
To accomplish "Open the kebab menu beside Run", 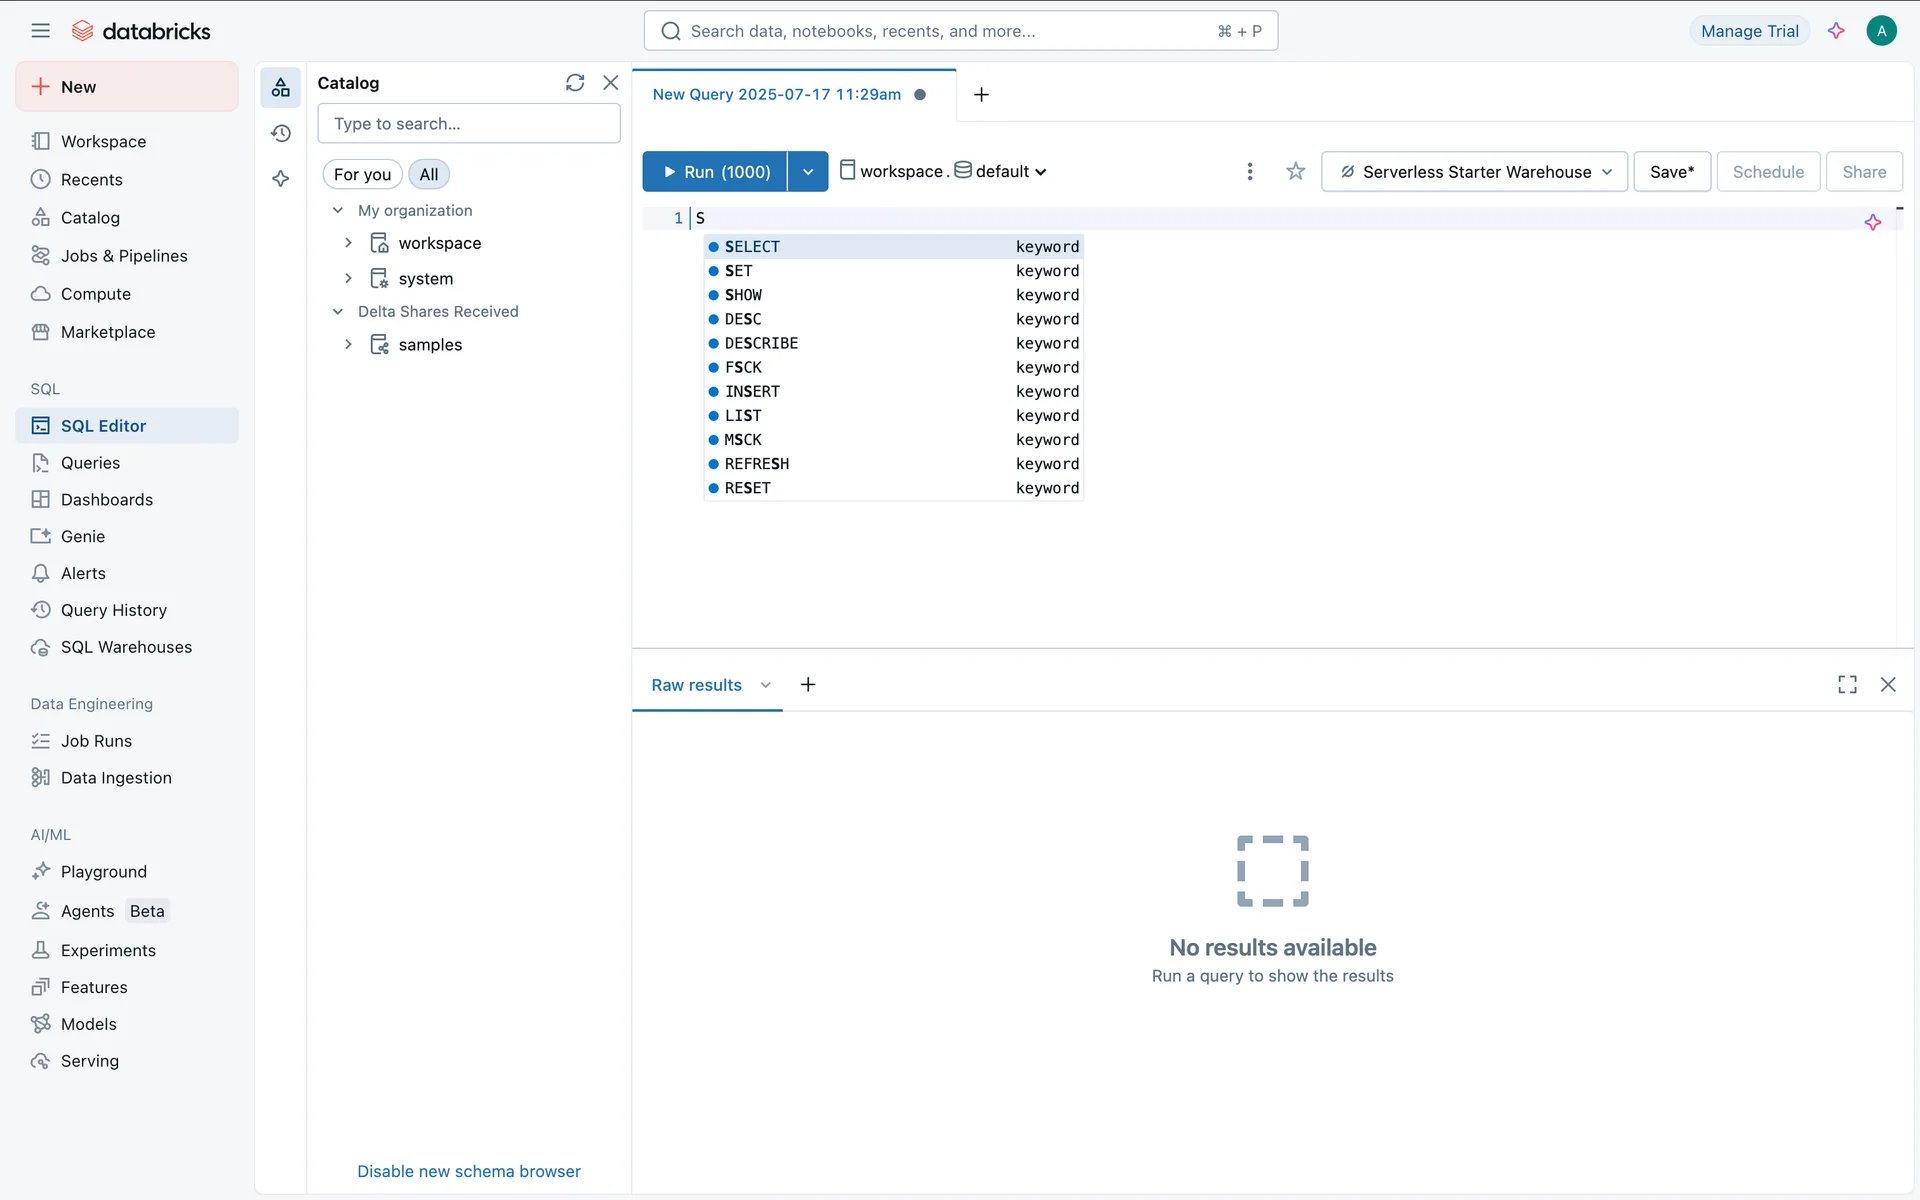I will [x=1249, y=172].
